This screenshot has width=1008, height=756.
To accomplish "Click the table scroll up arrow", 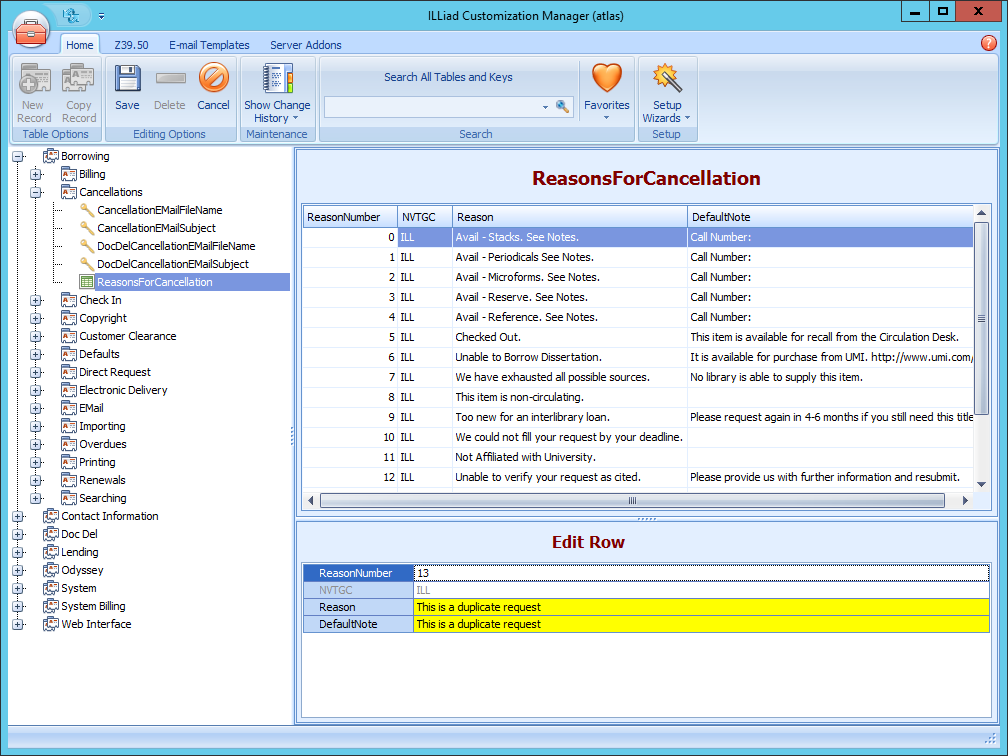I will tap(981, 213).
